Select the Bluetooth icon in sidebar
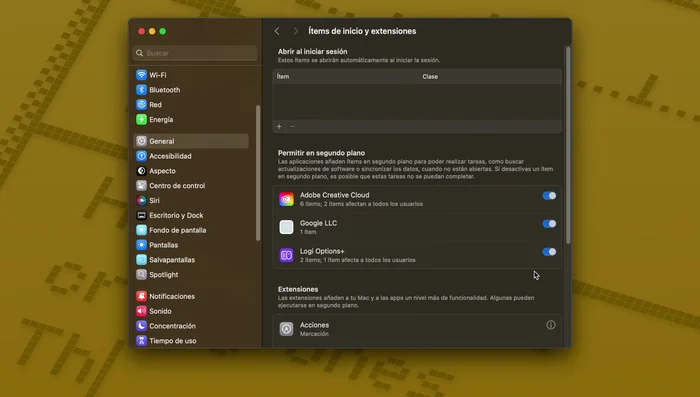 142,90
